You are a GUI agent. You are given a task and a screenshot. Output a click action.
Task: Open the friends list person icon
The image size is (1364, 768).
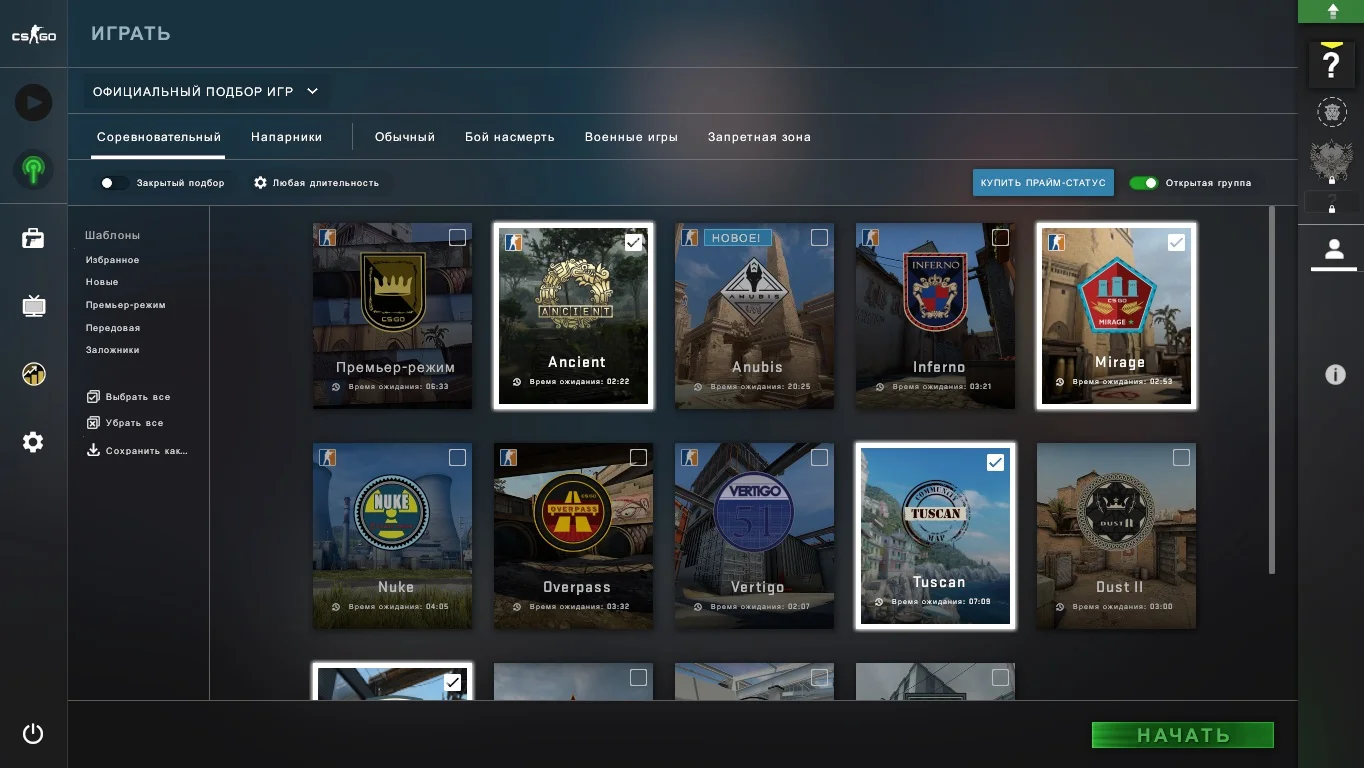1334,249
